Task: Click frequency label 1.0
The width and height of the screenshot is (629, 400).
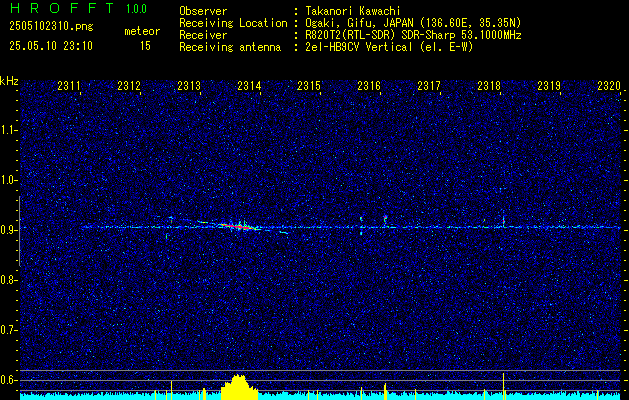Action: pos(9,180)
